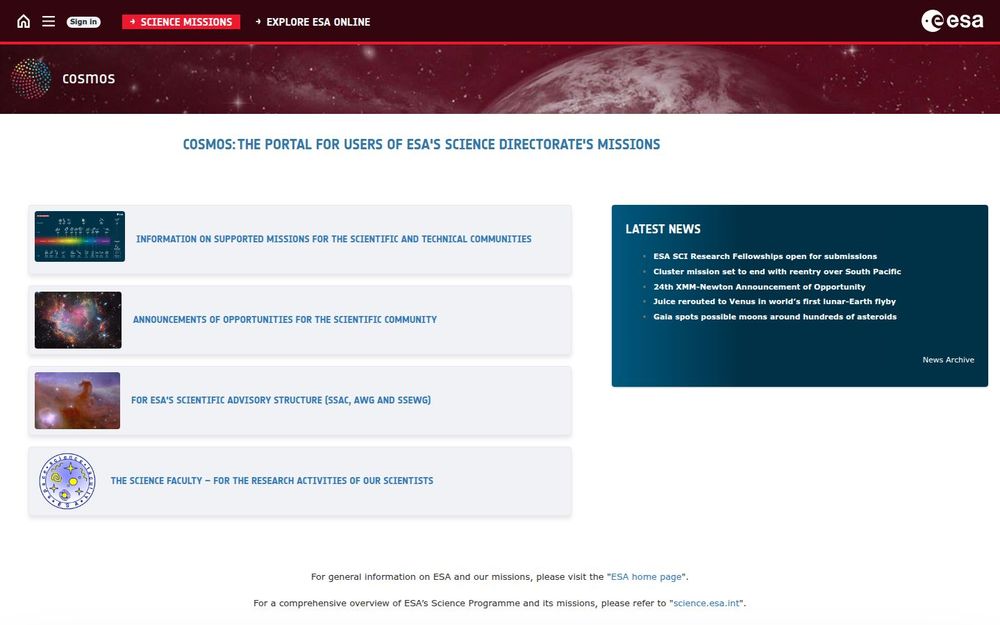Image resolution: width=1000 pixels, height=625 pixels.
Task: Click the Cosmos globe logo
Action: click(31, 78)
